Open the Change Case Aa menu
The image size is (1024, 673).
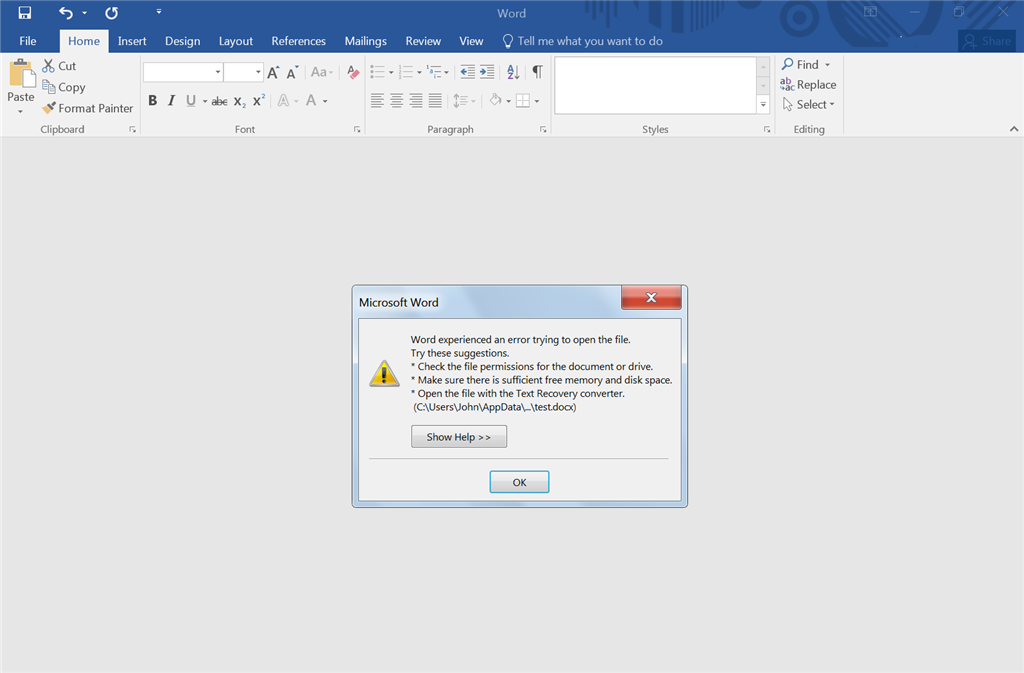click(x=322, y=72)
